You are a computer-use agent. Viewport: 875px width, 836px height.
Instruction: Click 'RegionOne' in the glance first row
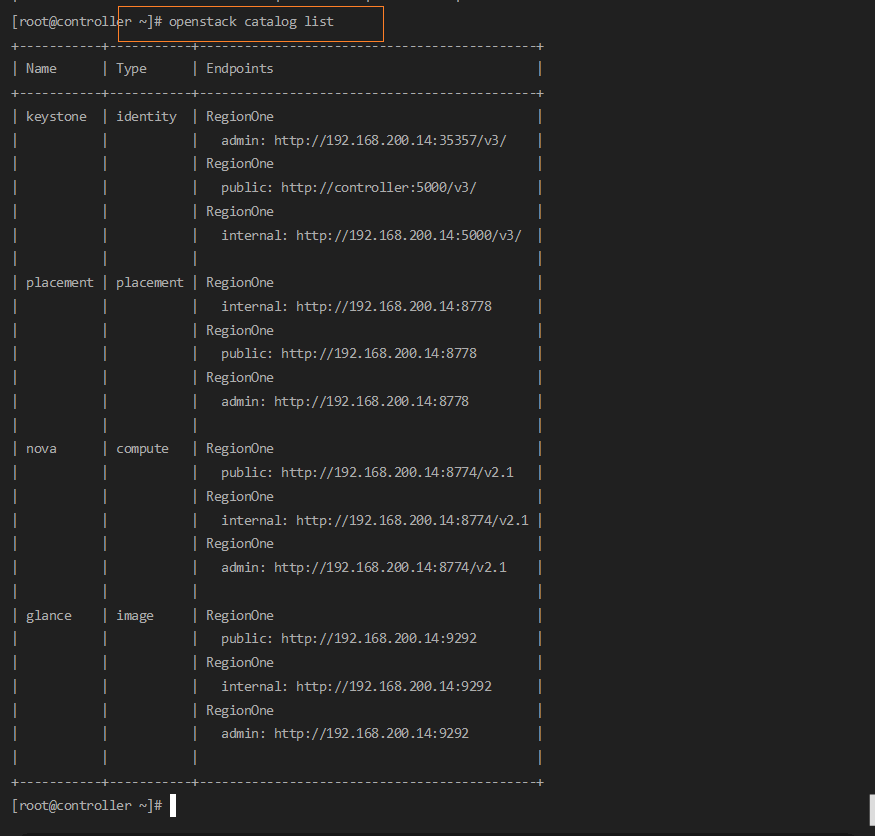point(240,616)
